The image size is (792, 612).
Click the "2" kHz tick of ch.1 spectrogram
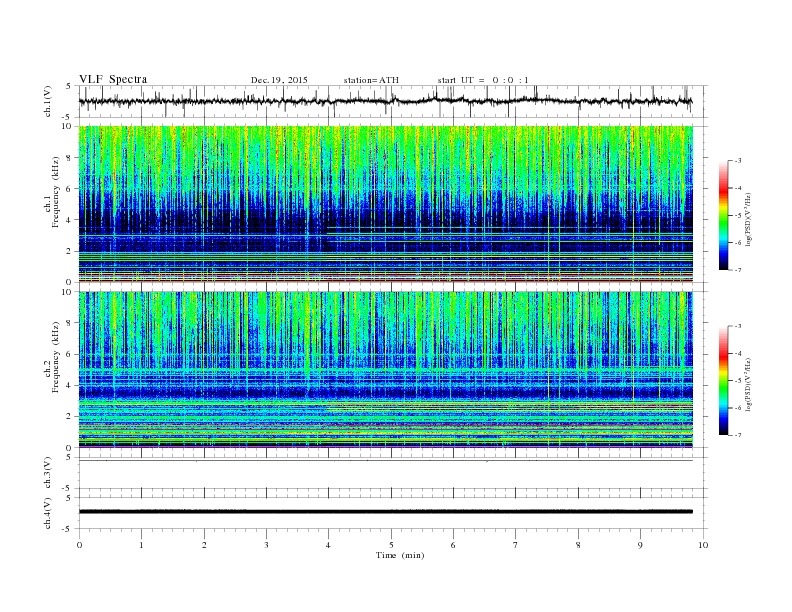(70, 251)
